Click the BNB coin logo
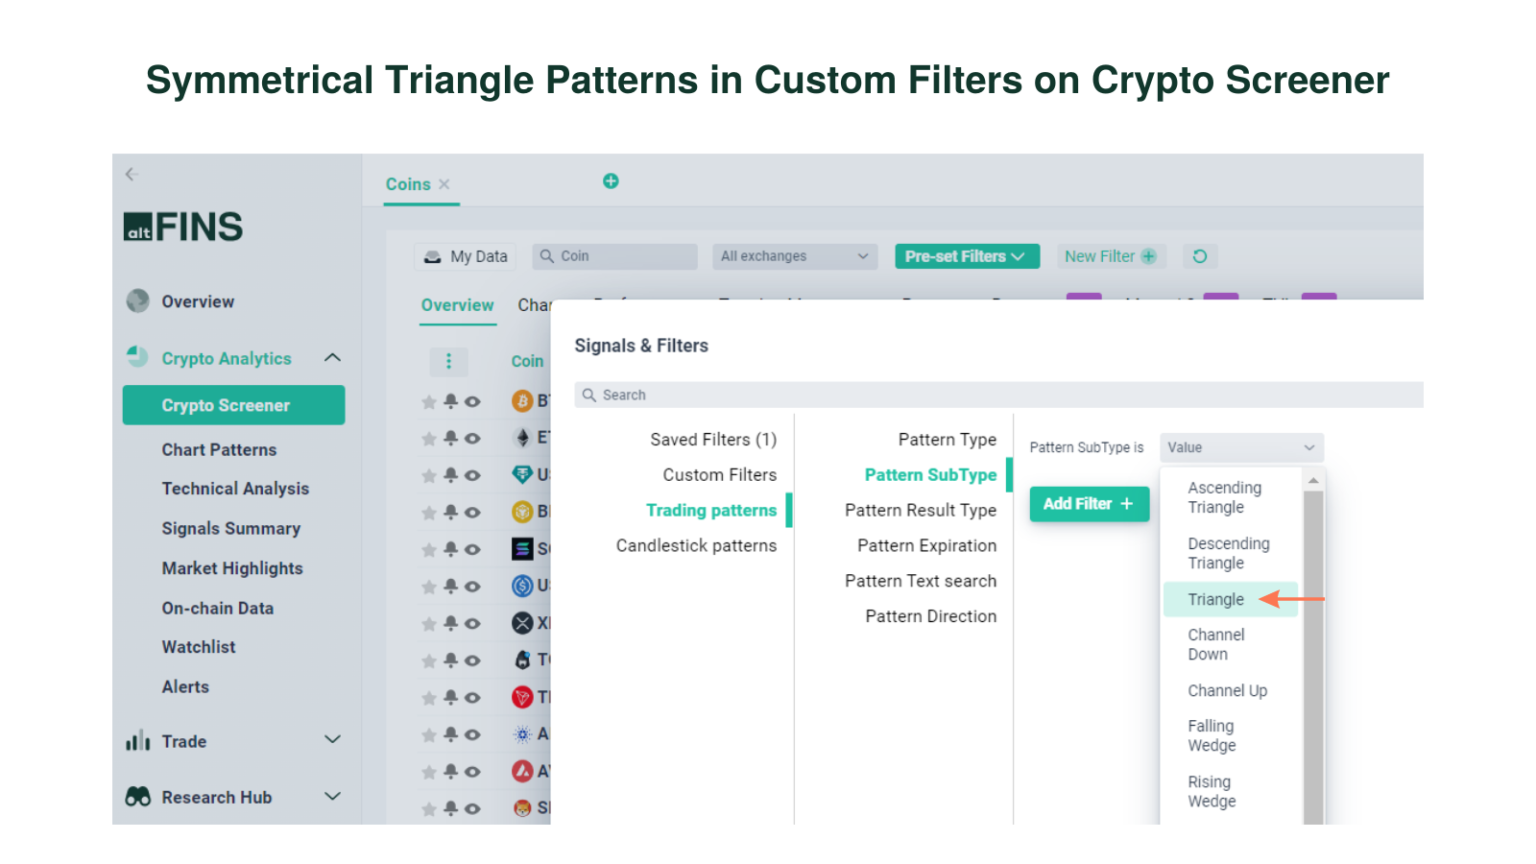The image size is (1536, 864). coord(522,512)
